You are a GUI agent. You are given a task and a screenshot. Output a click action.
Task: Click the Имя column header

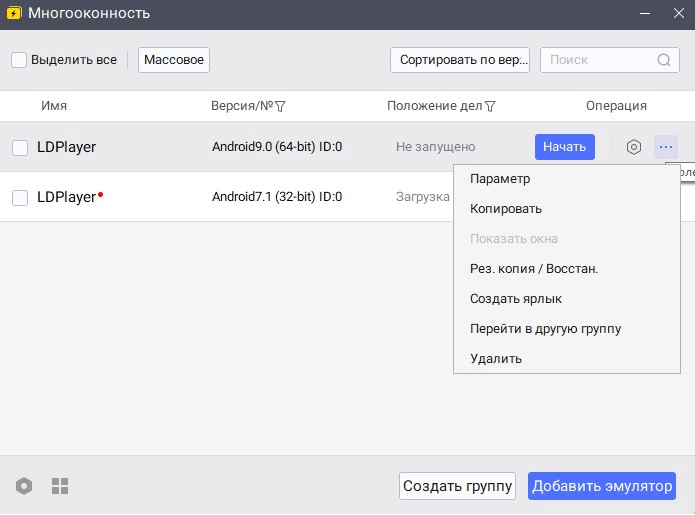pos(54,106)
